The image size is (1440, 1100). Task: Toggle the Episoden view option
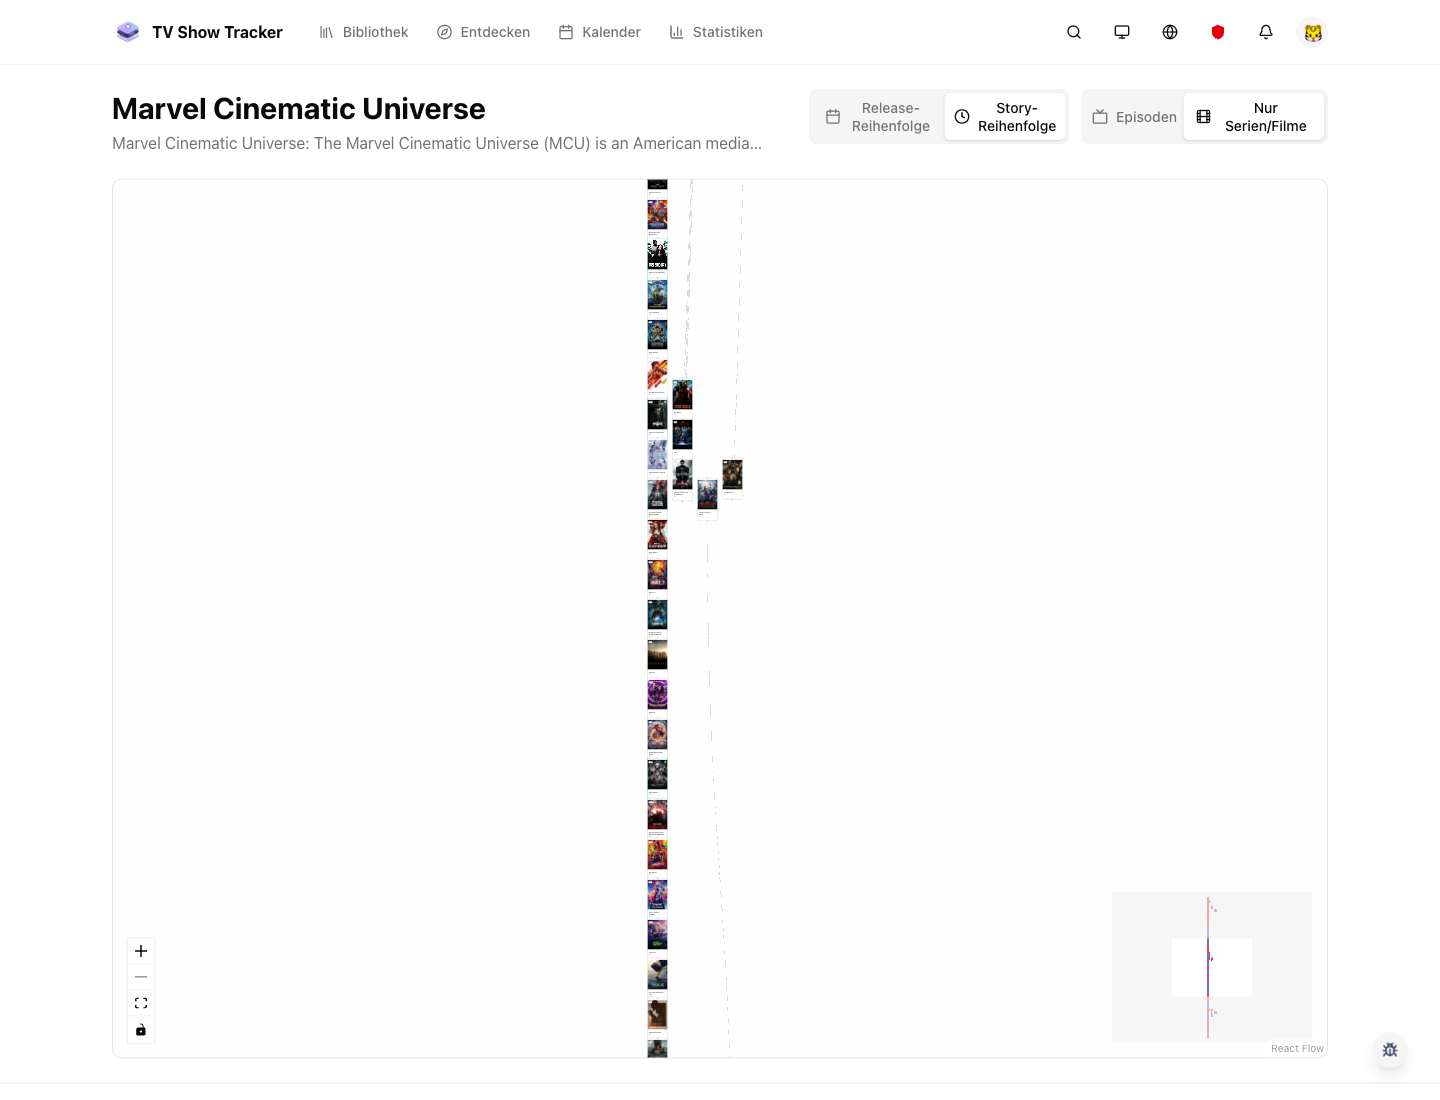[1134, 116]
